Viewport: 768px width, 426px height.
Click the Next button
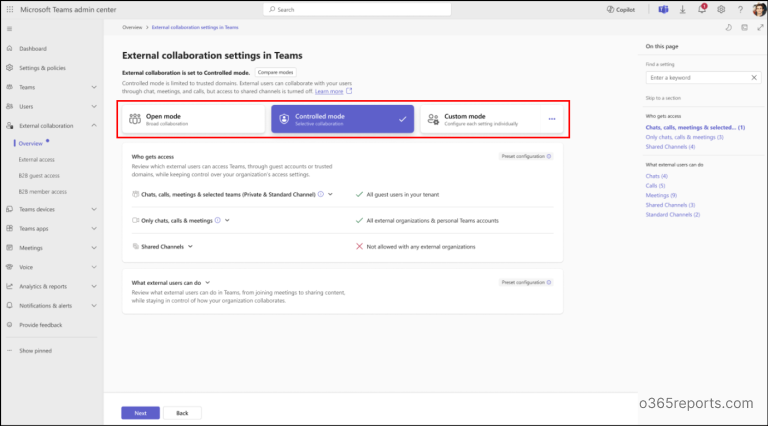(x=141, y=413)
